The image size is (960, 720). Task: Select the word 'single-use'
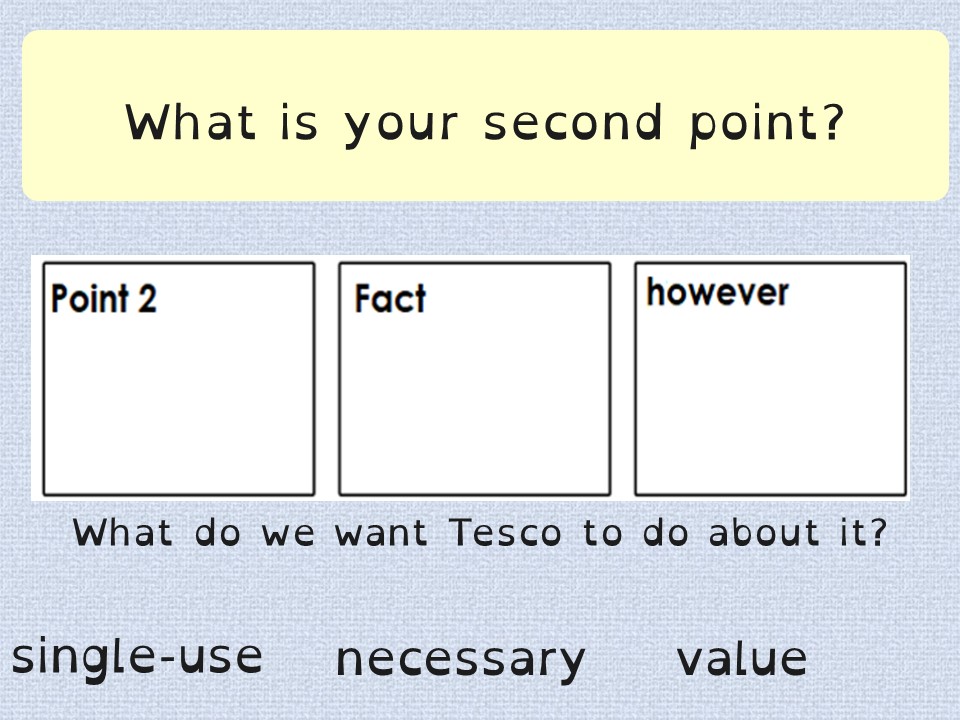click(x=137, y=658)
